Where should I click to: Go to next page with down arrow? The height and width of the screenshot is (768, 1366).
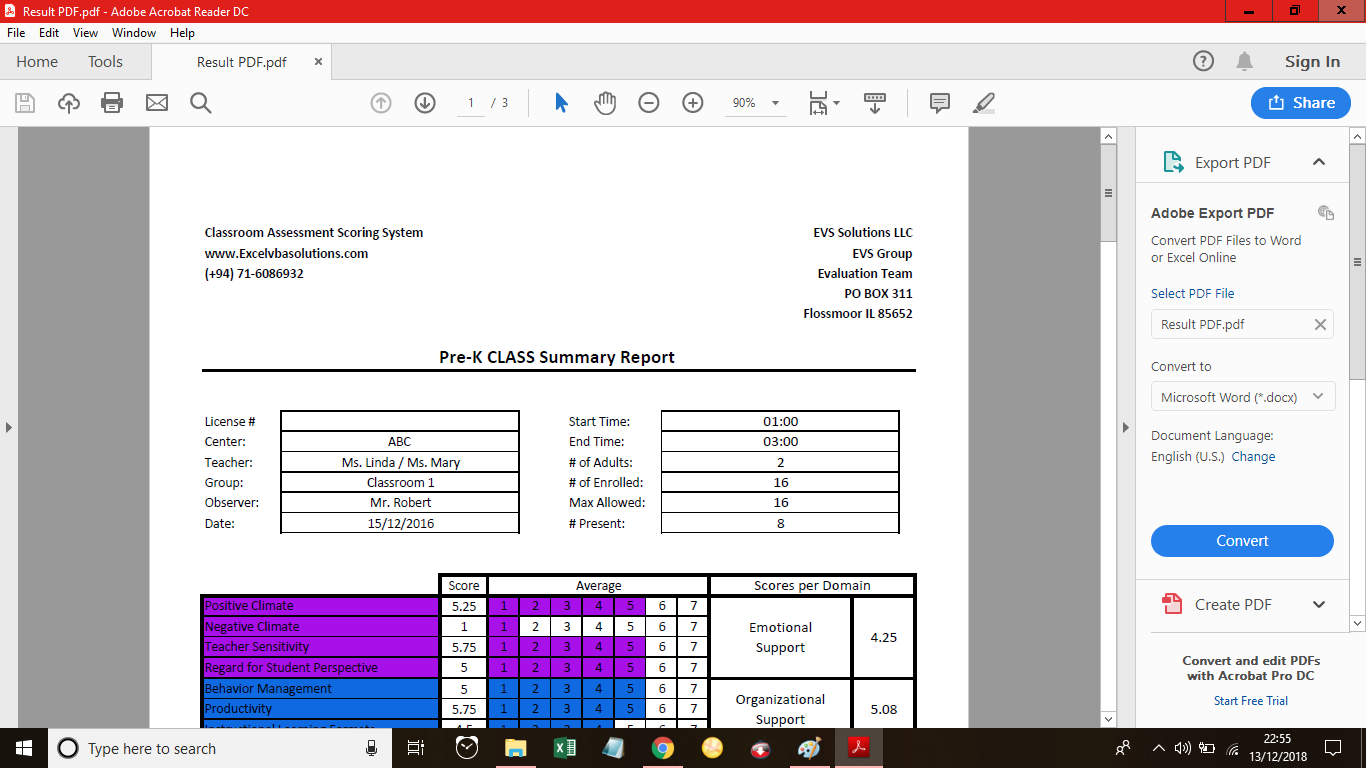[x=424, y=102]
